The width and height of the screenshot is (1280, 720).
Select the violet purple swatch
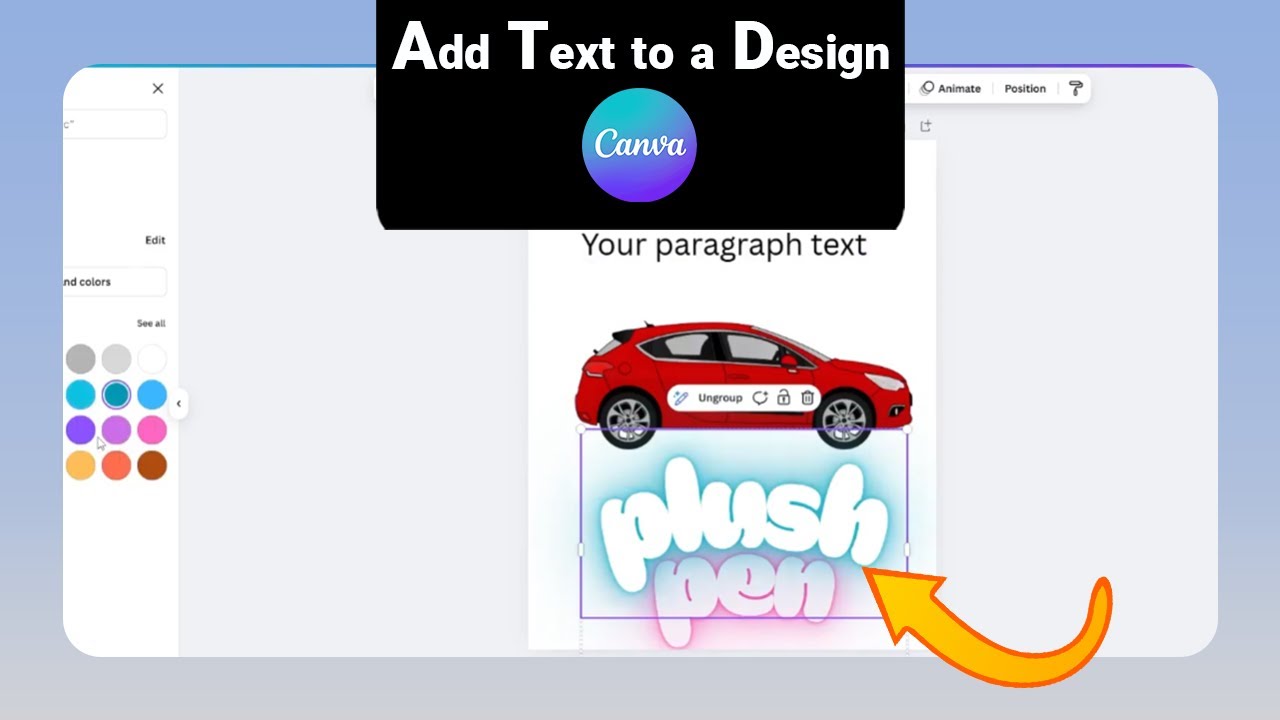pos(81,430)
